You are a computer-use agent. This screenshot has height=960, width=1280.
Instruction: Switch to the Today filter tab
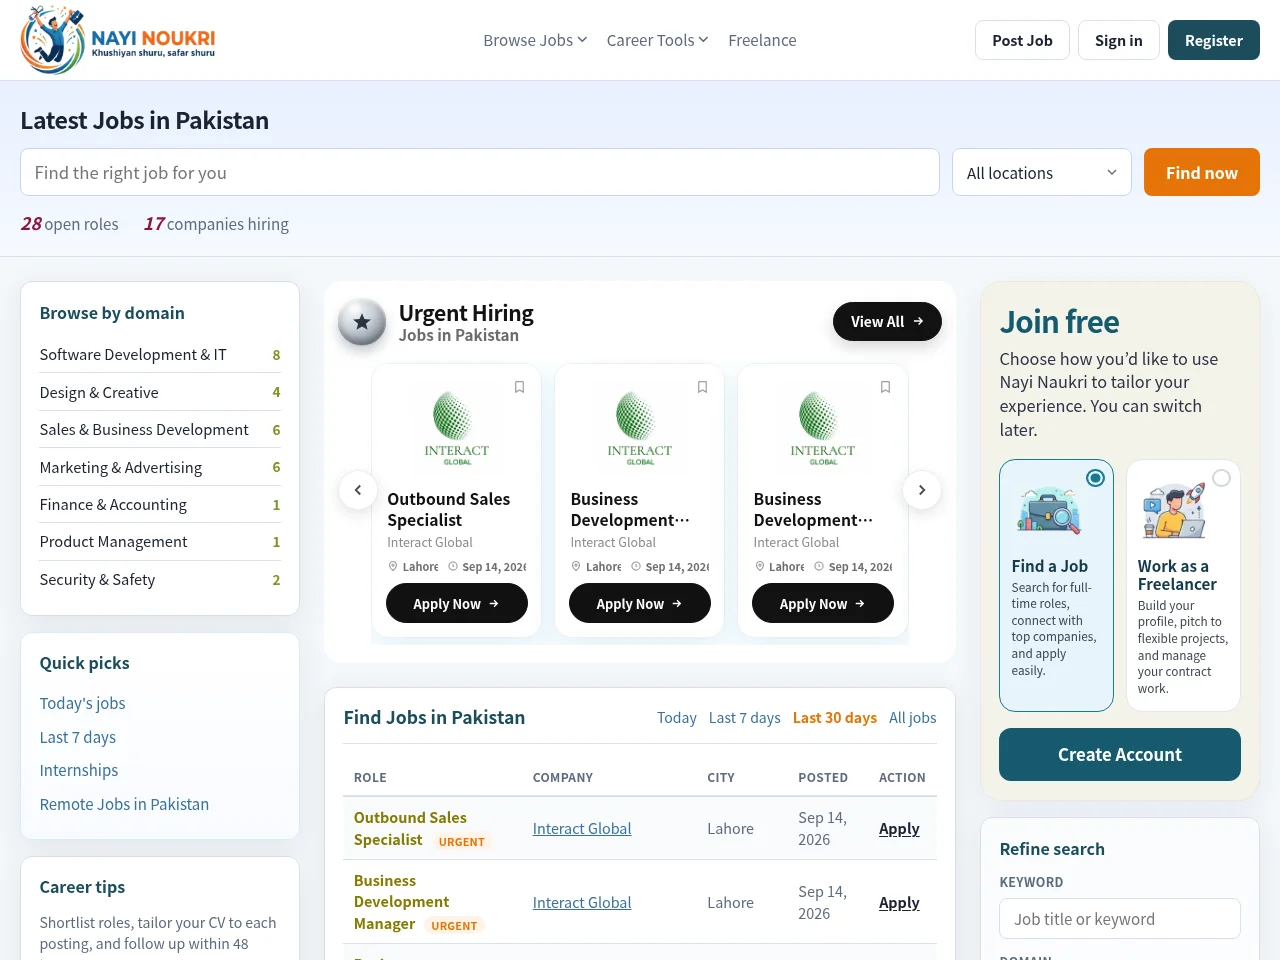pos(677,717)
